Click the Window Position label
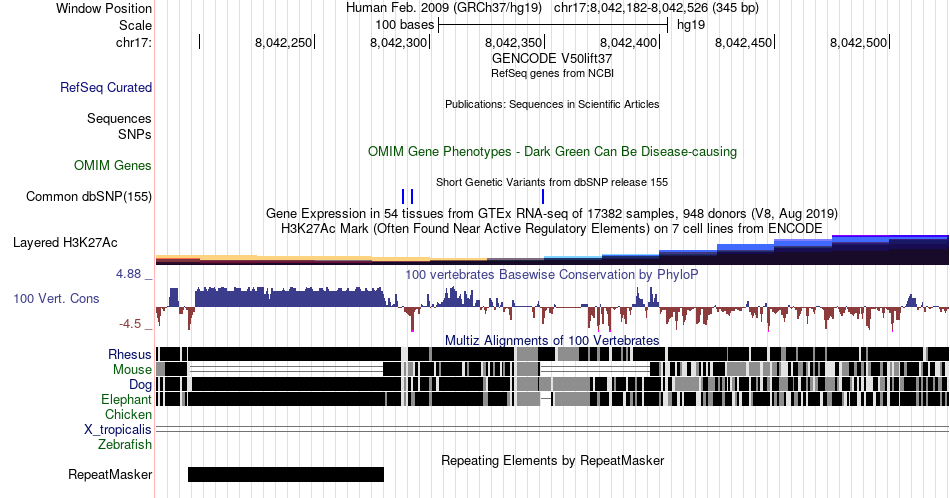Screen dimensions: 950x498 104,8
